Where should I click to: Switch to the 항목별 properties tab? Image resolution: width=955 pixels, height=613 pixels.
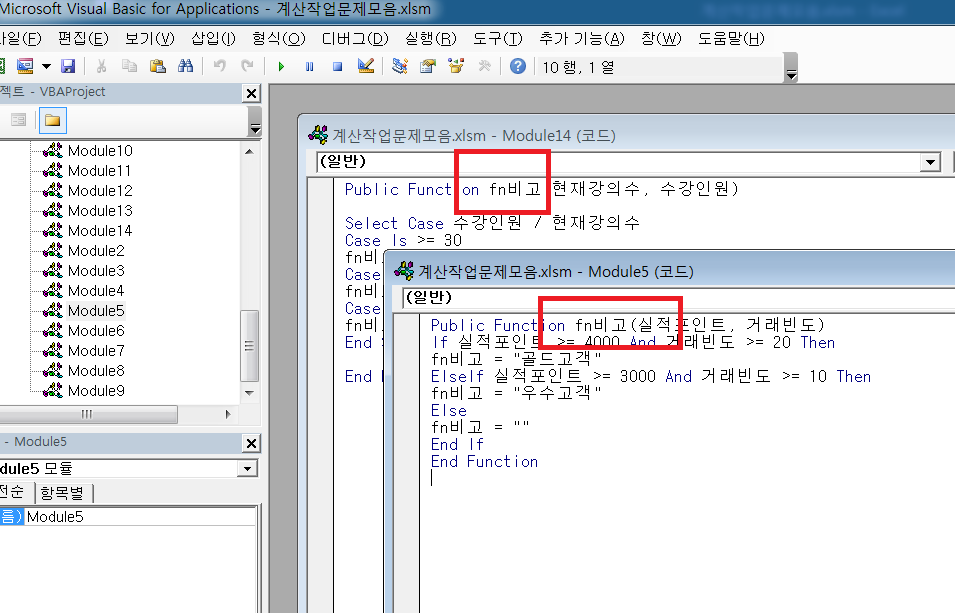point(62,493)
